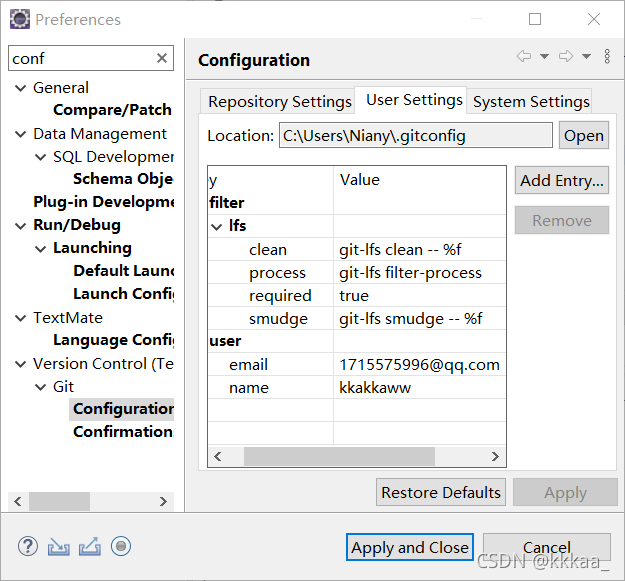Maximize the Preferences window
This screenshot has height=581, width=625.
pos(535,19)
